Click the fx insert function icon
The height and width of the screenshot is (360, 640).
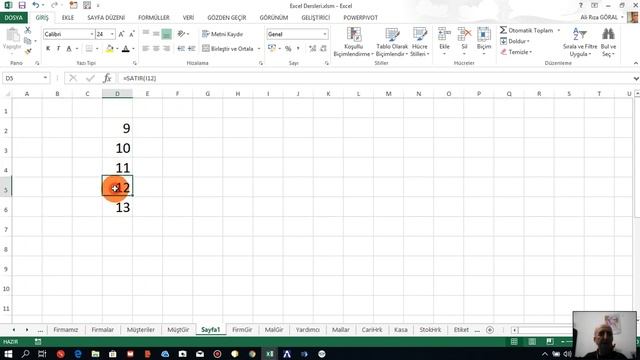pyautogui.click(x=107, y=78)
